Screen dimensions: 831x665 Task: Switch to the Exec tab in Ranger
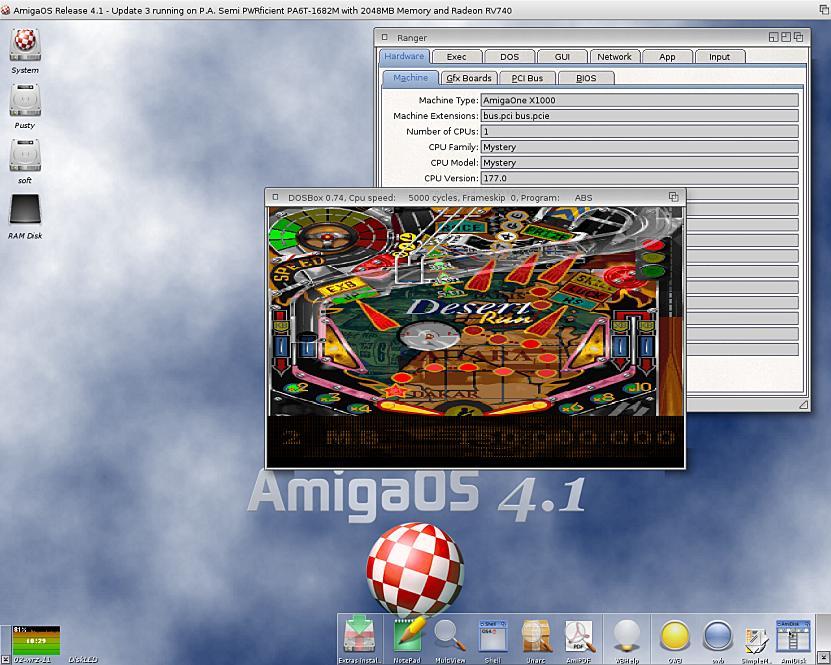[x=456, y=57]
